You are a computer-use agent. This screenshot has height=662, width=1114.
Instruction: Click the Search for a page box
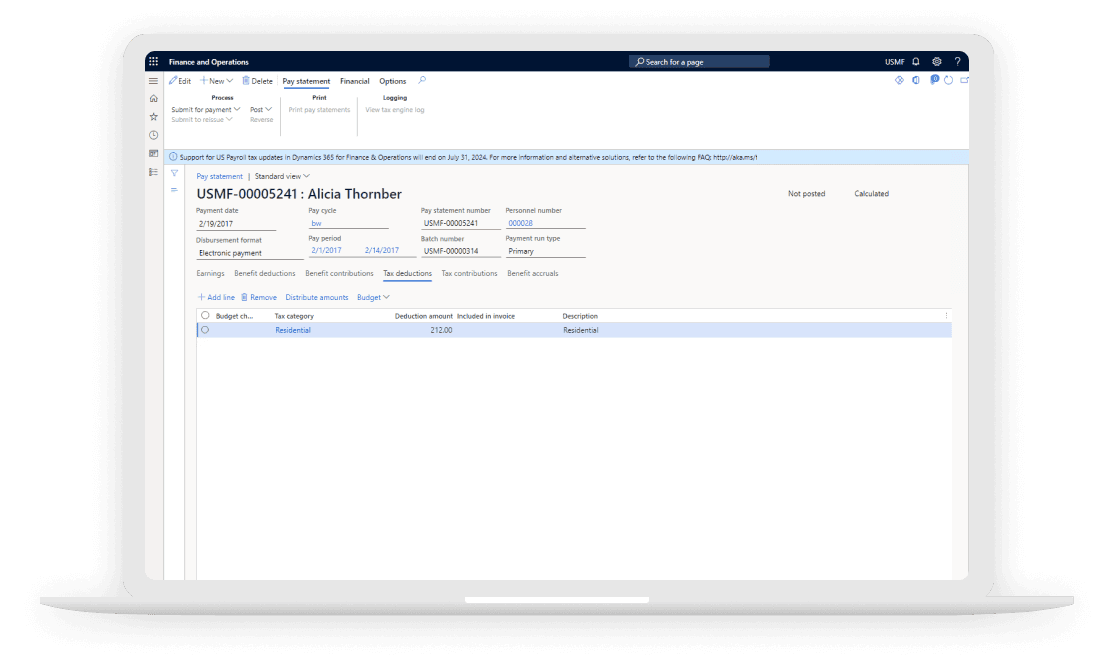[x=699, y=62]
